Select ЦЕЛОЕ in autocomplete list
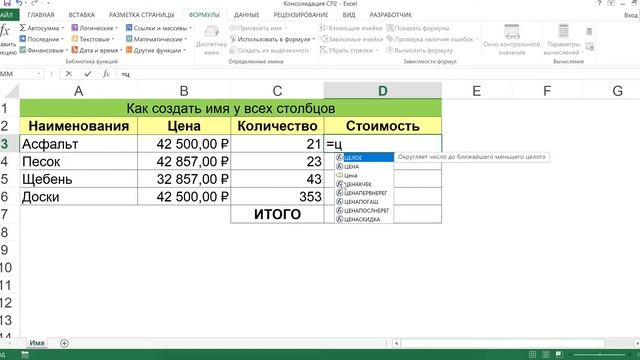Image resolution: width=640 pixels, height=360 pixels. pos(364,158)
